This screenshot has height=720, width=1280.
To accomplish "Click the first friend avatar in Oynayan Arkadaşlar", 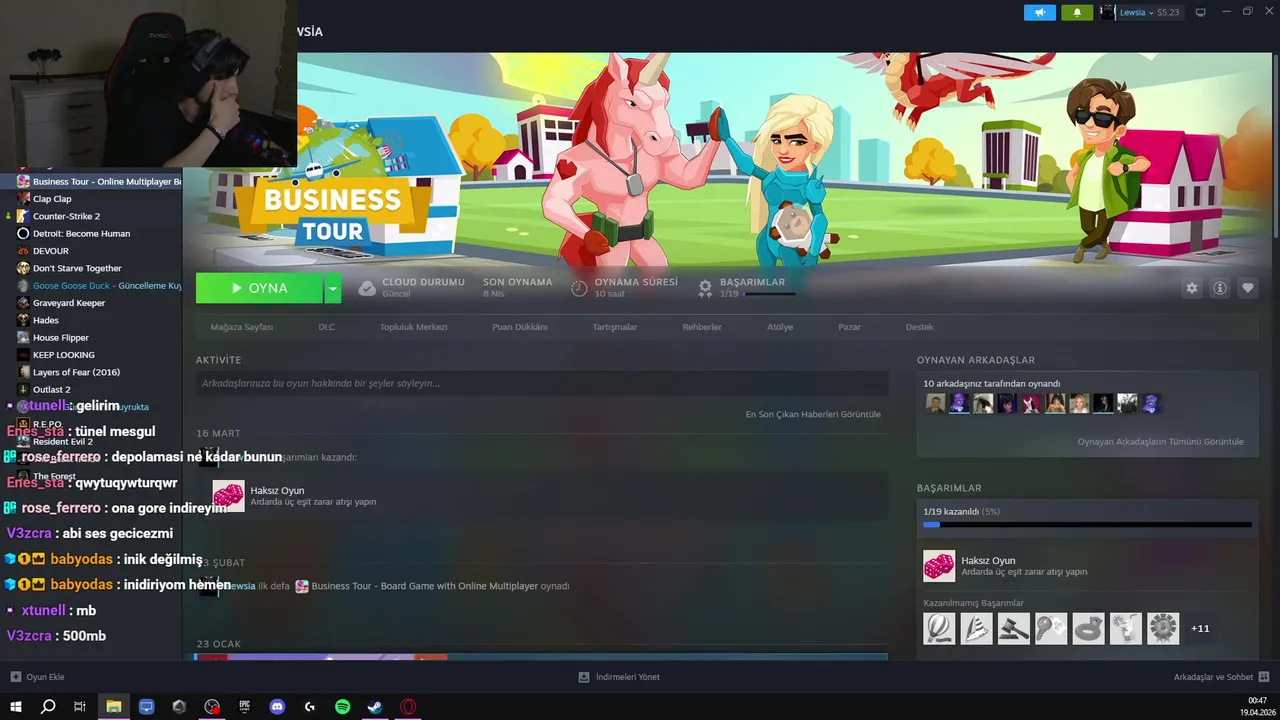I will [x=935, y=403].
